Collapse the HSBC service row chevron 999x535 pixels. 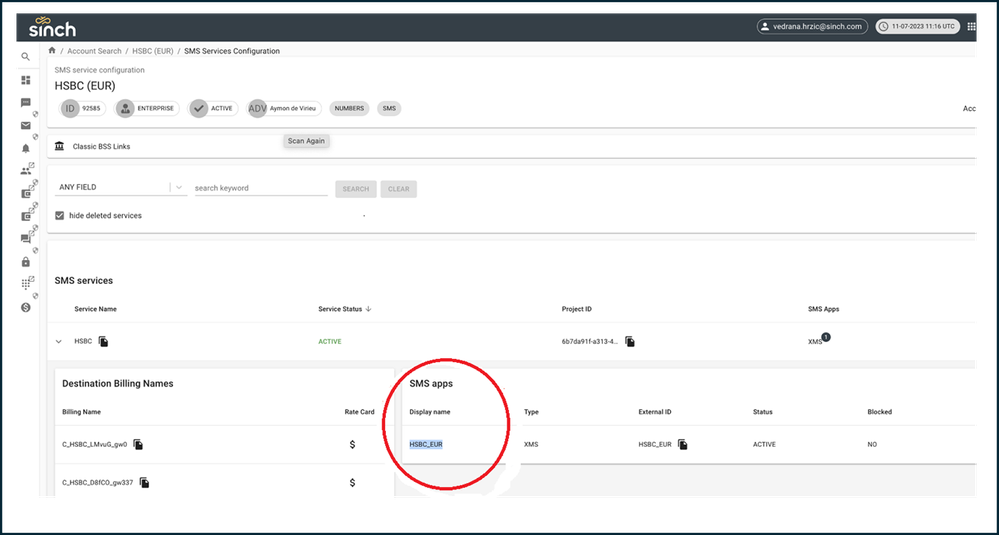59,342
